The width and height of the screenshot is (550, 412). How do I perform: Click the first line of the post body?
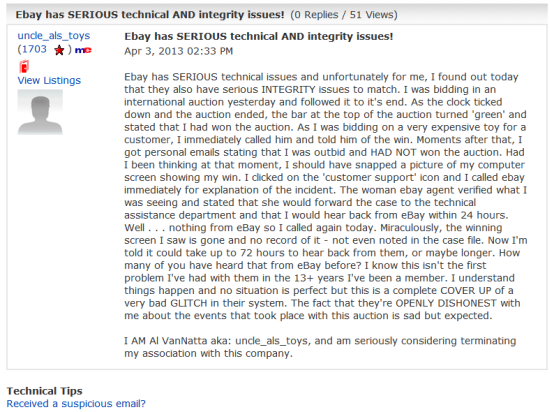(x=321, y=77)
